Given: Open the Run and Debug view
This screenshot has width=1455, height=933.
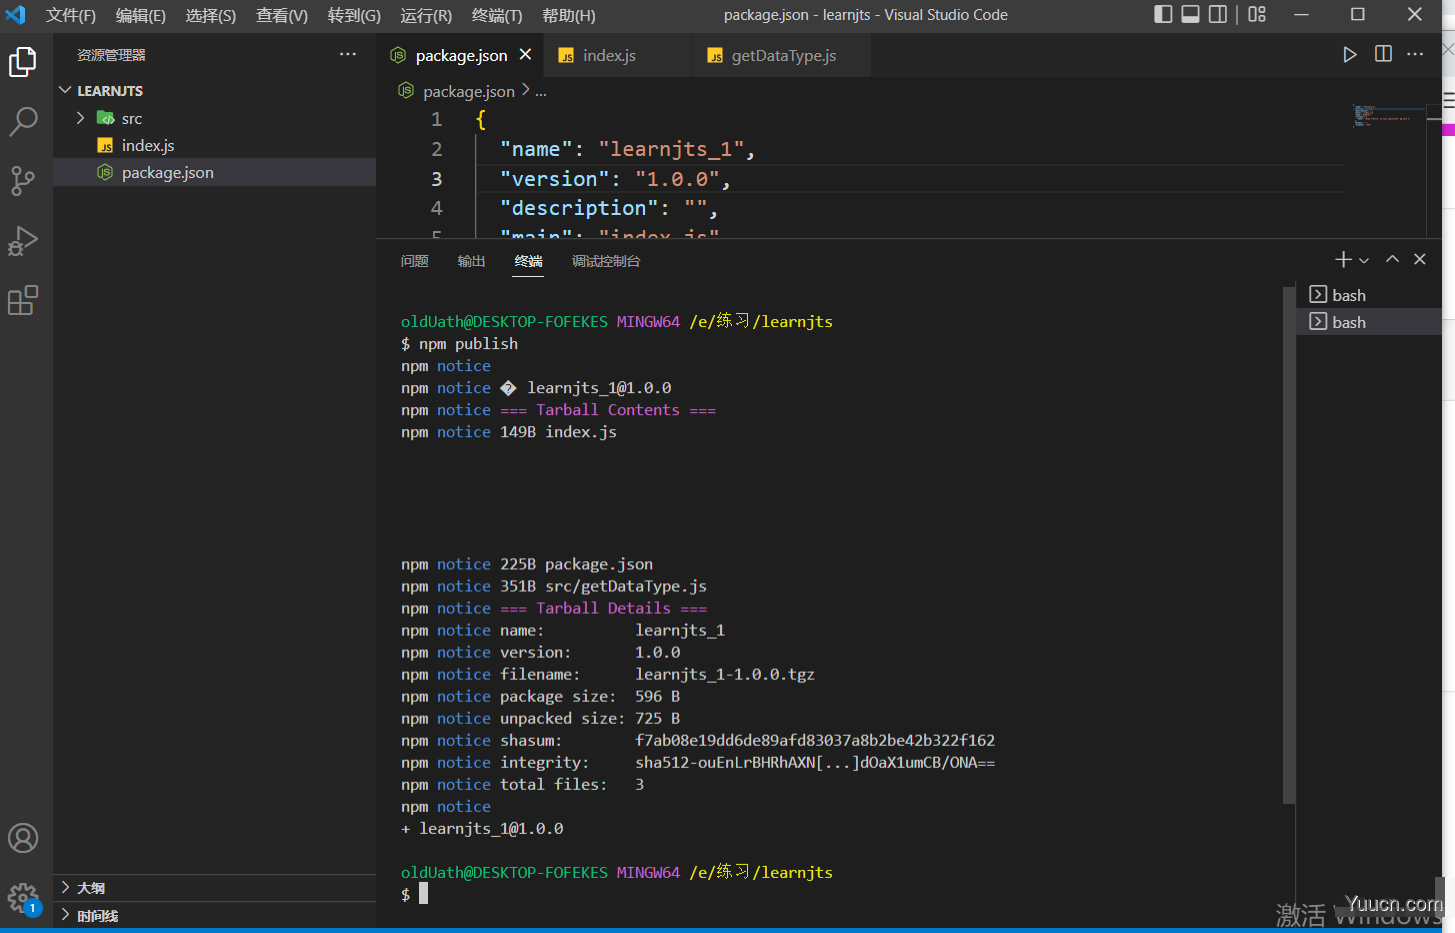Looking at the screenshot, I should click(23, 241).
